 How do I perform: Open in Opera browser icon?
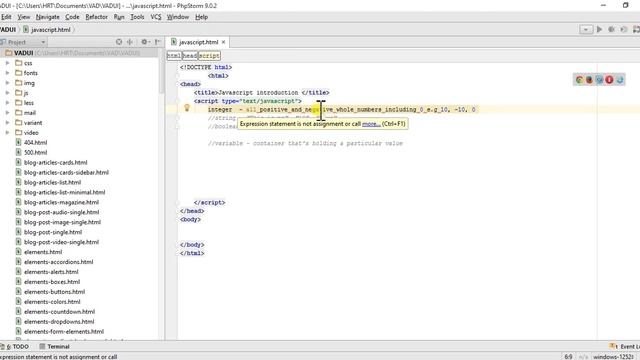point(609,80)
